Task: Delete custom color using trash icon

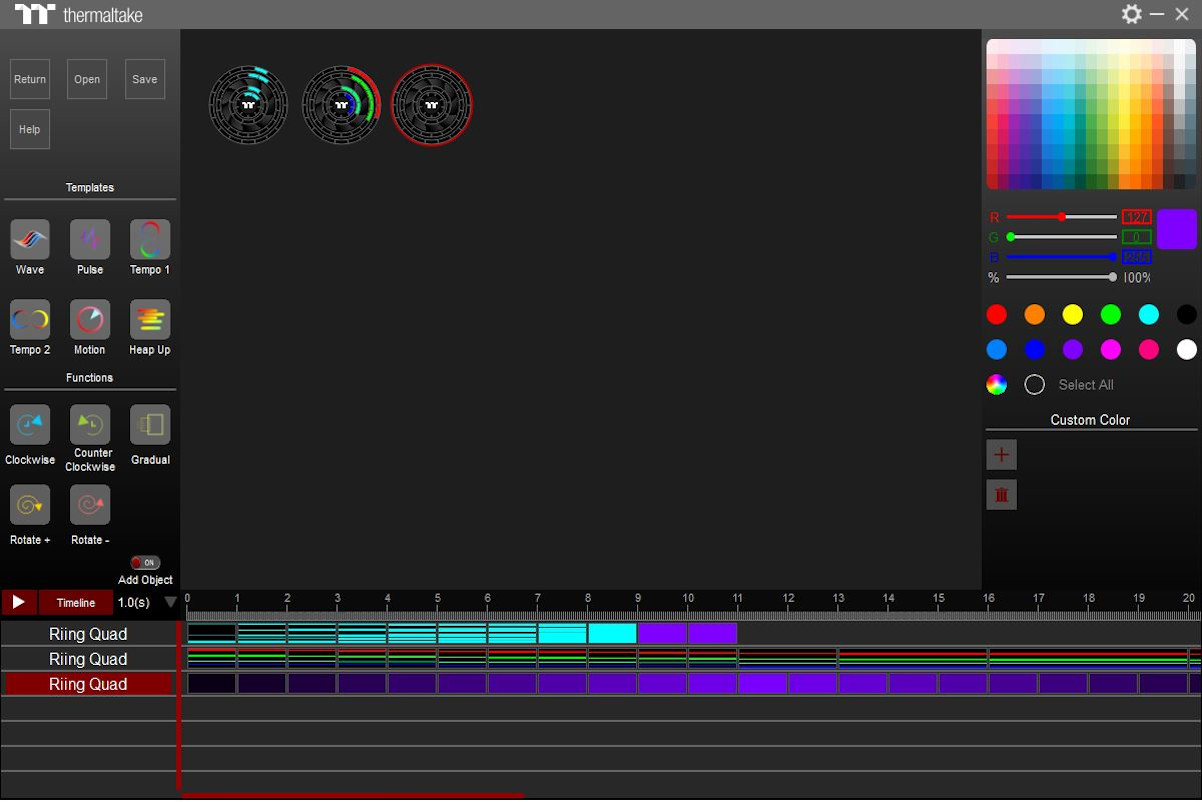Action: [x=1001, y=495]
